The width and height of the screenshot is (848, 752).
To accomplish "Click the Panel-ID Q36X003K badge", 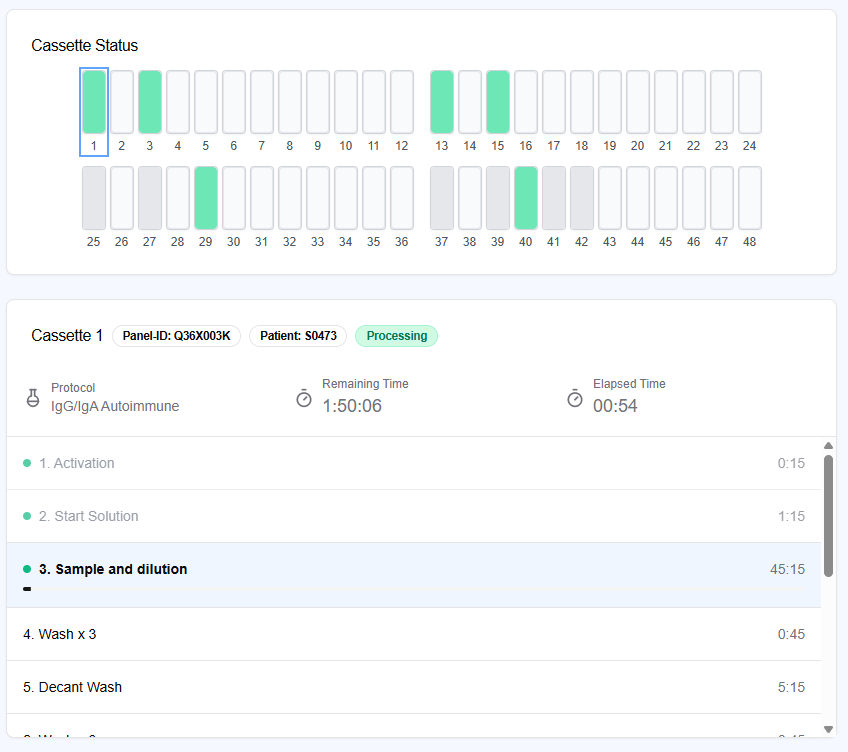I will 176,336.
